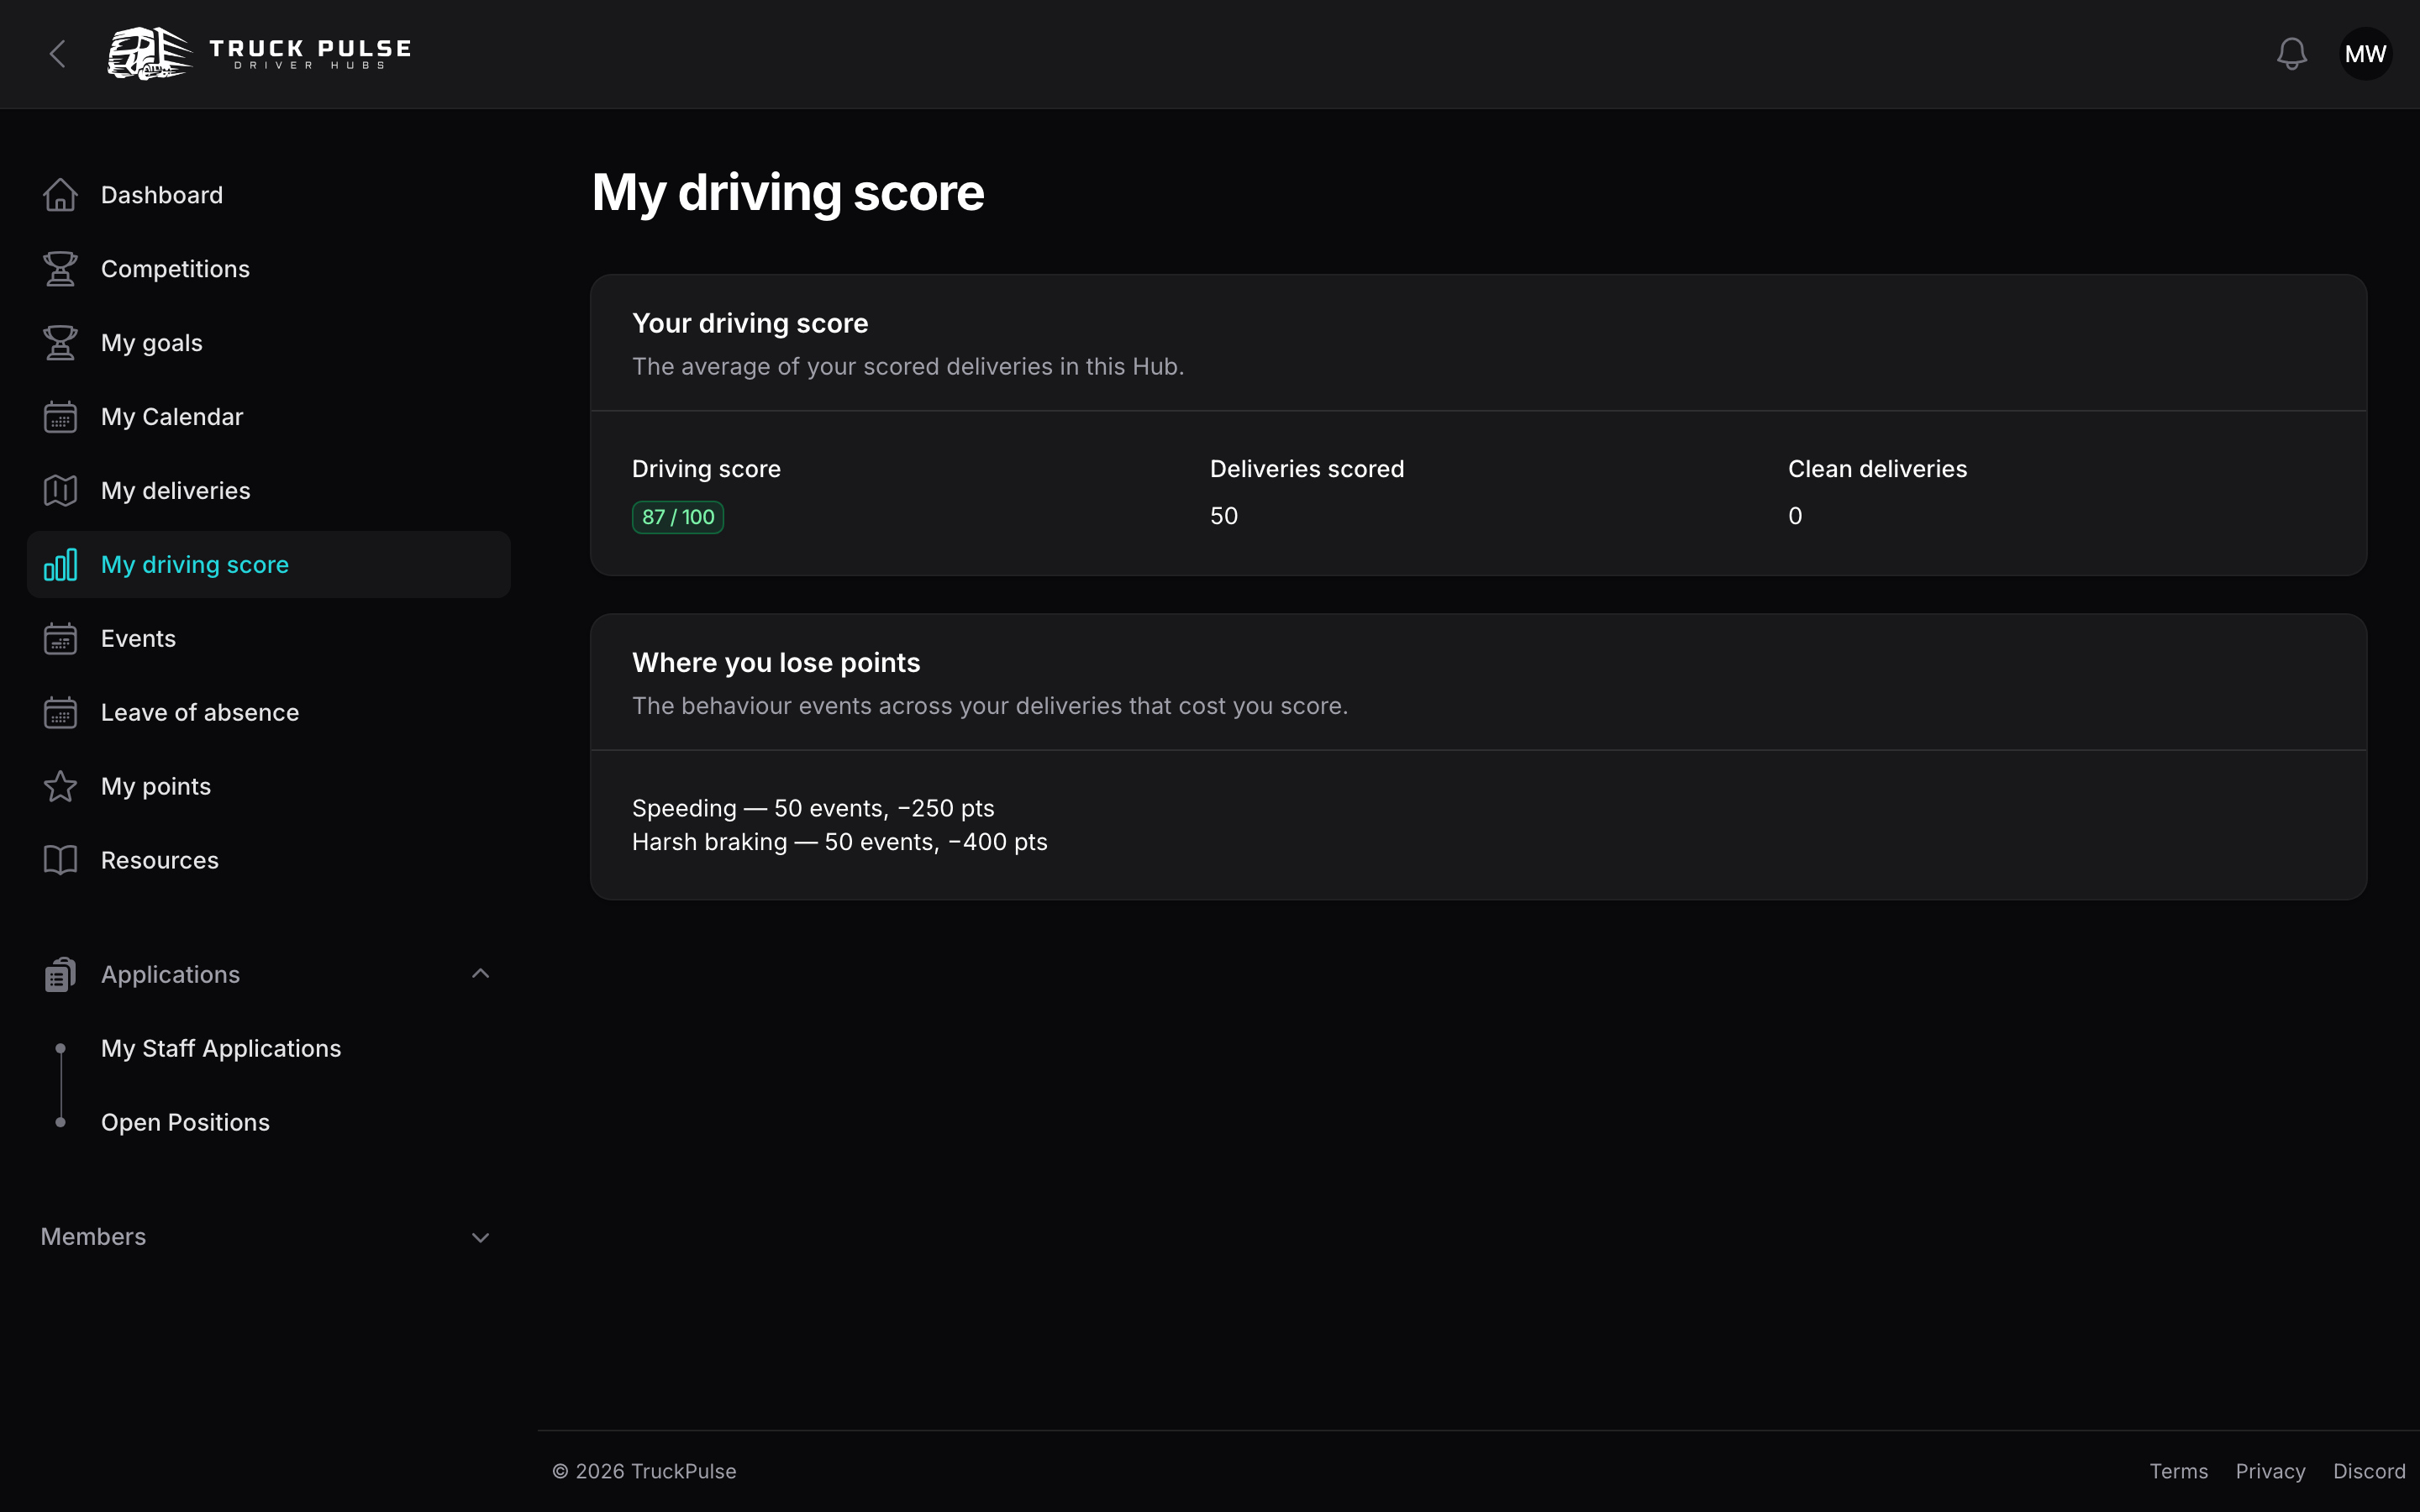Open My Staff Applications

click(221, 1049)
